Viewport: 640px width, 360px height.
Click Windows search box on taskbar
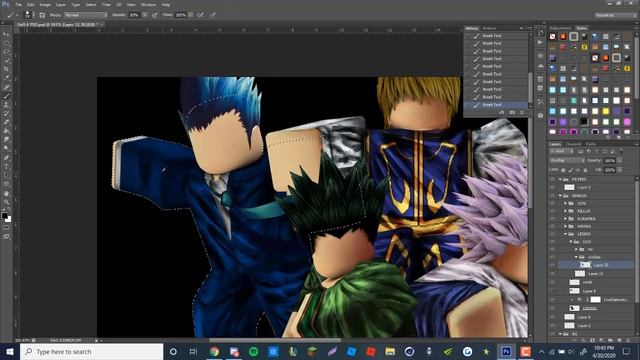[x=92, y=351]
